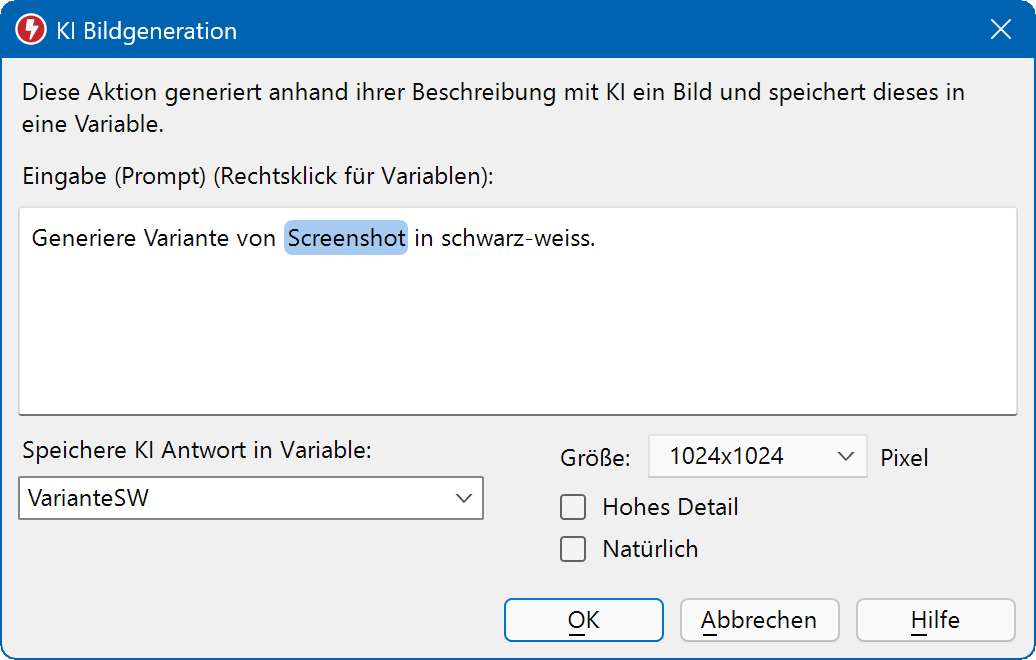
Task: Click the Größe selector showing 1024x1024
Action: click(x=758, y=456)
